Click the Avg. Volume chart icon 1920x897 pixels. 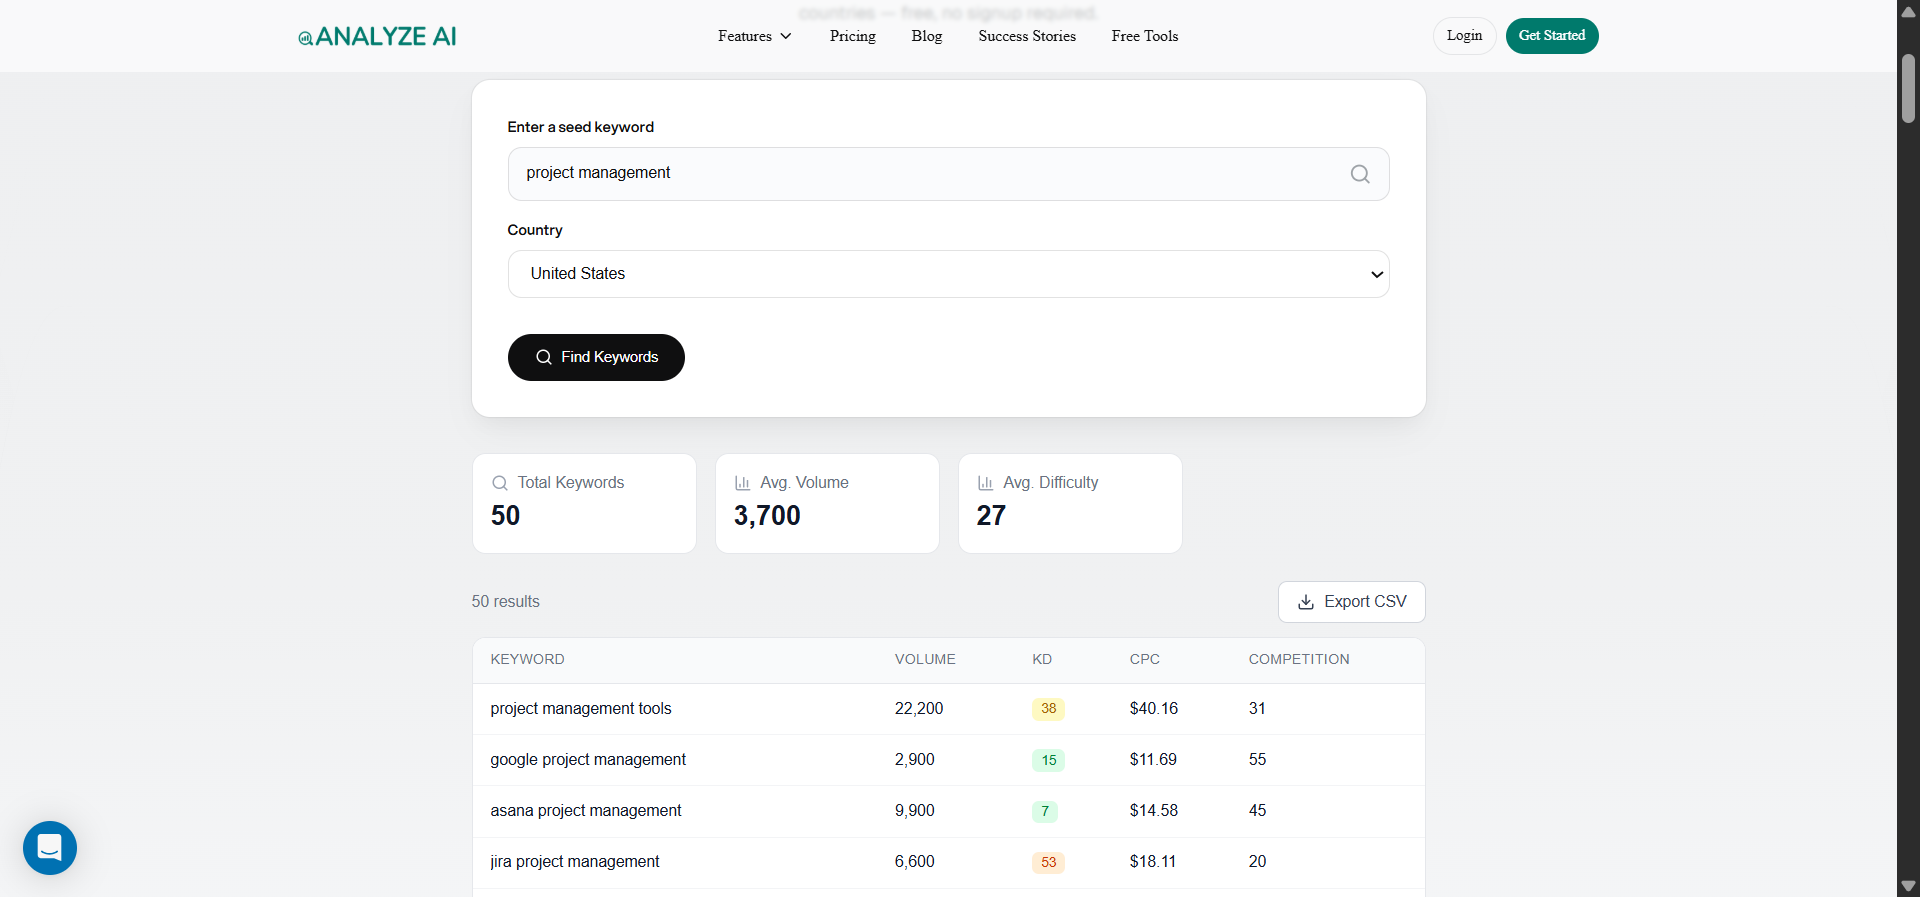coord(742,483)
